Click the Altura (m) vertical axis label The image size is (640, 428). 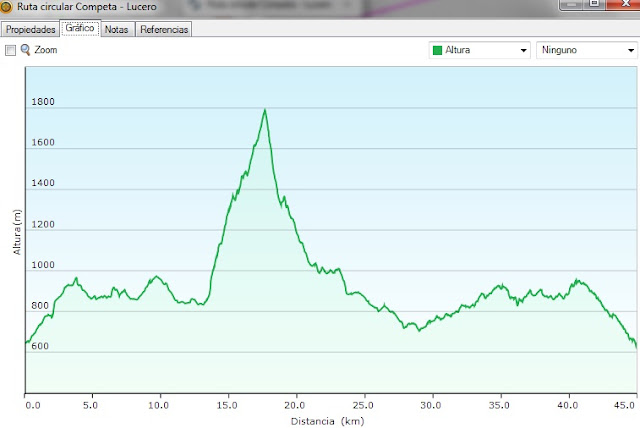[x=16, y=232]
